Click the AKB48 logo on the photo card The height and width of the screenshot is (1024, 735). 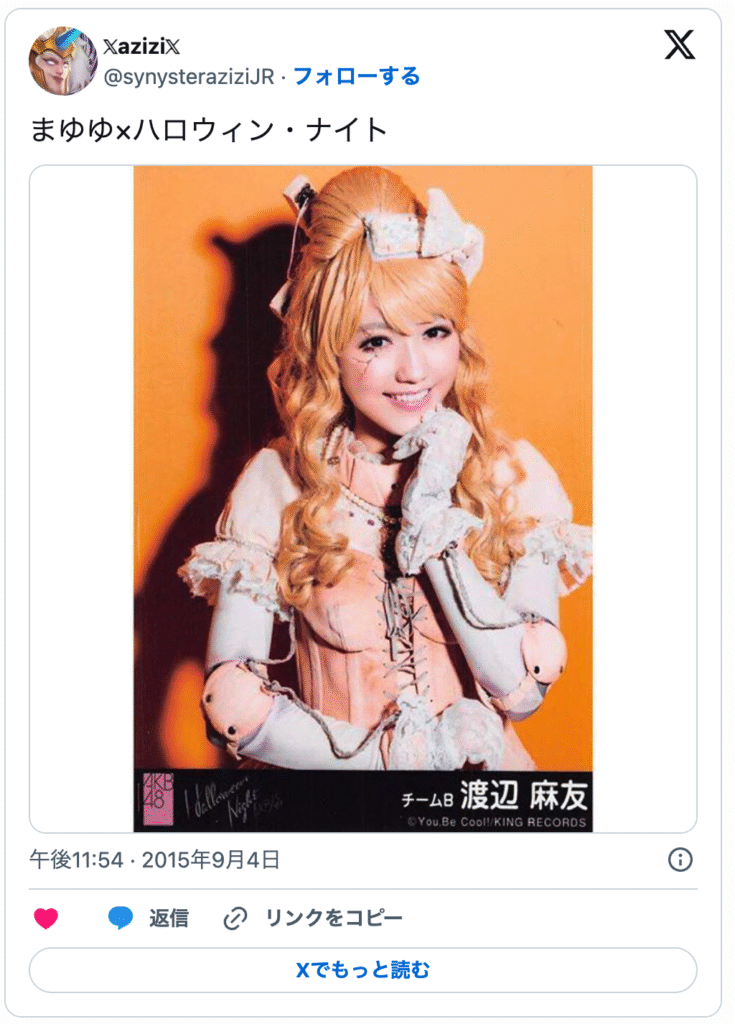[x=158, y=801]
